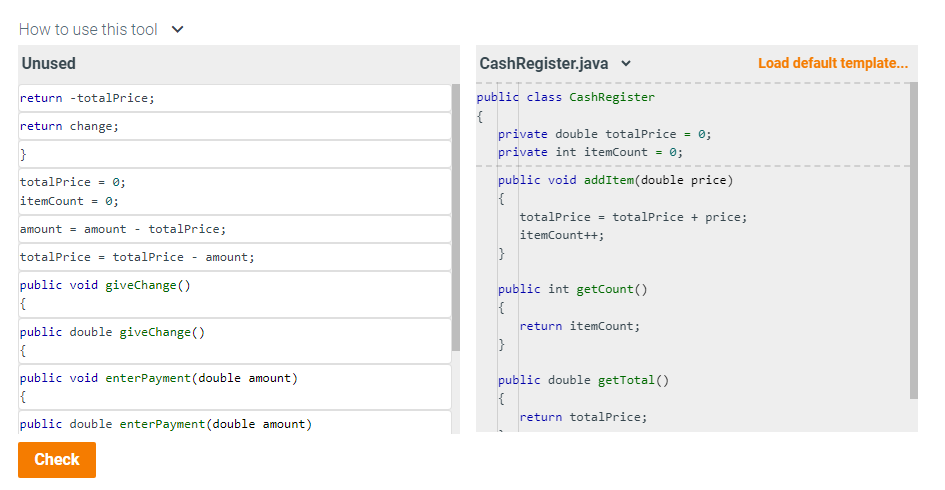Click the addItem method block in editor

[x=621, y=216]
